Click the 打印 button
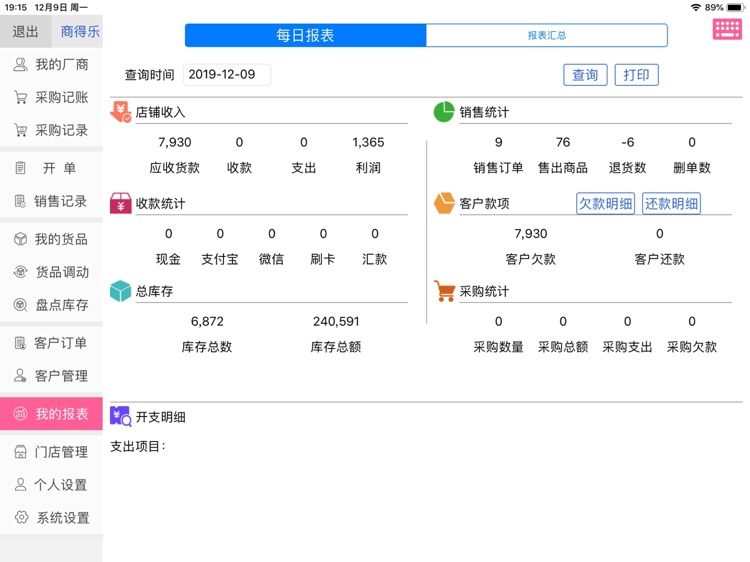Viewport: 750px width, 562px height. click(636, 75)
